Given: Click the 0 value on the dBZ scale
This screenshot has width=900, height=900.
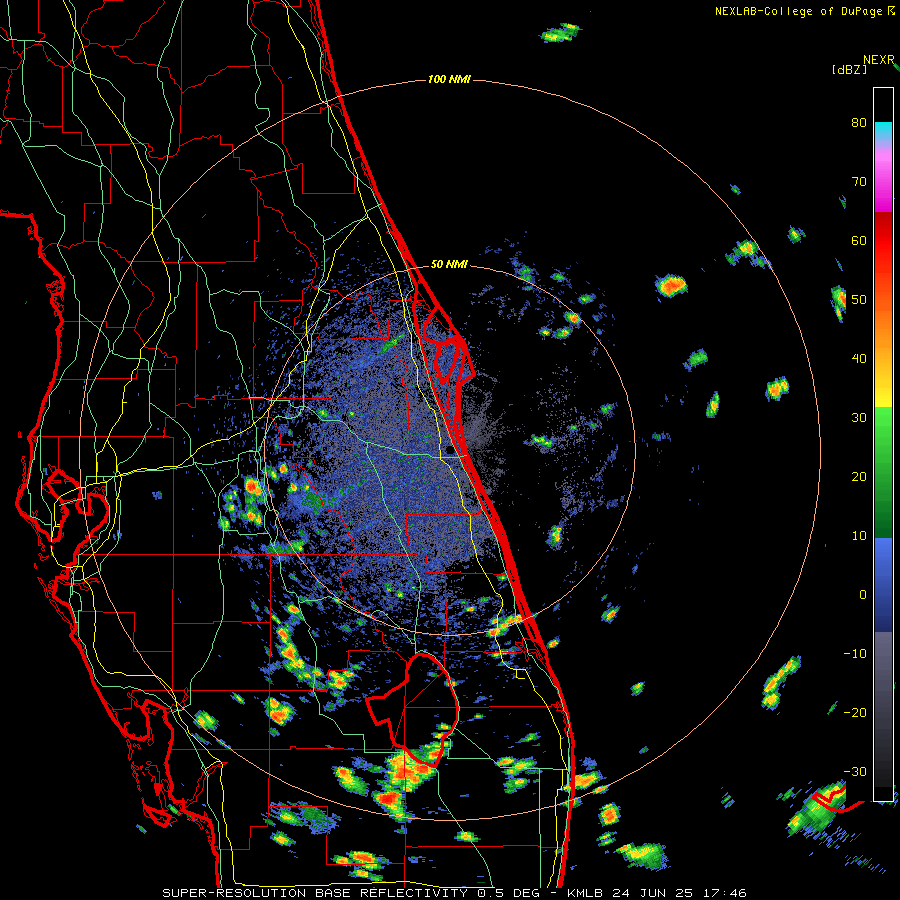Looking at the screenshot, I should click(x=863, y=595).
